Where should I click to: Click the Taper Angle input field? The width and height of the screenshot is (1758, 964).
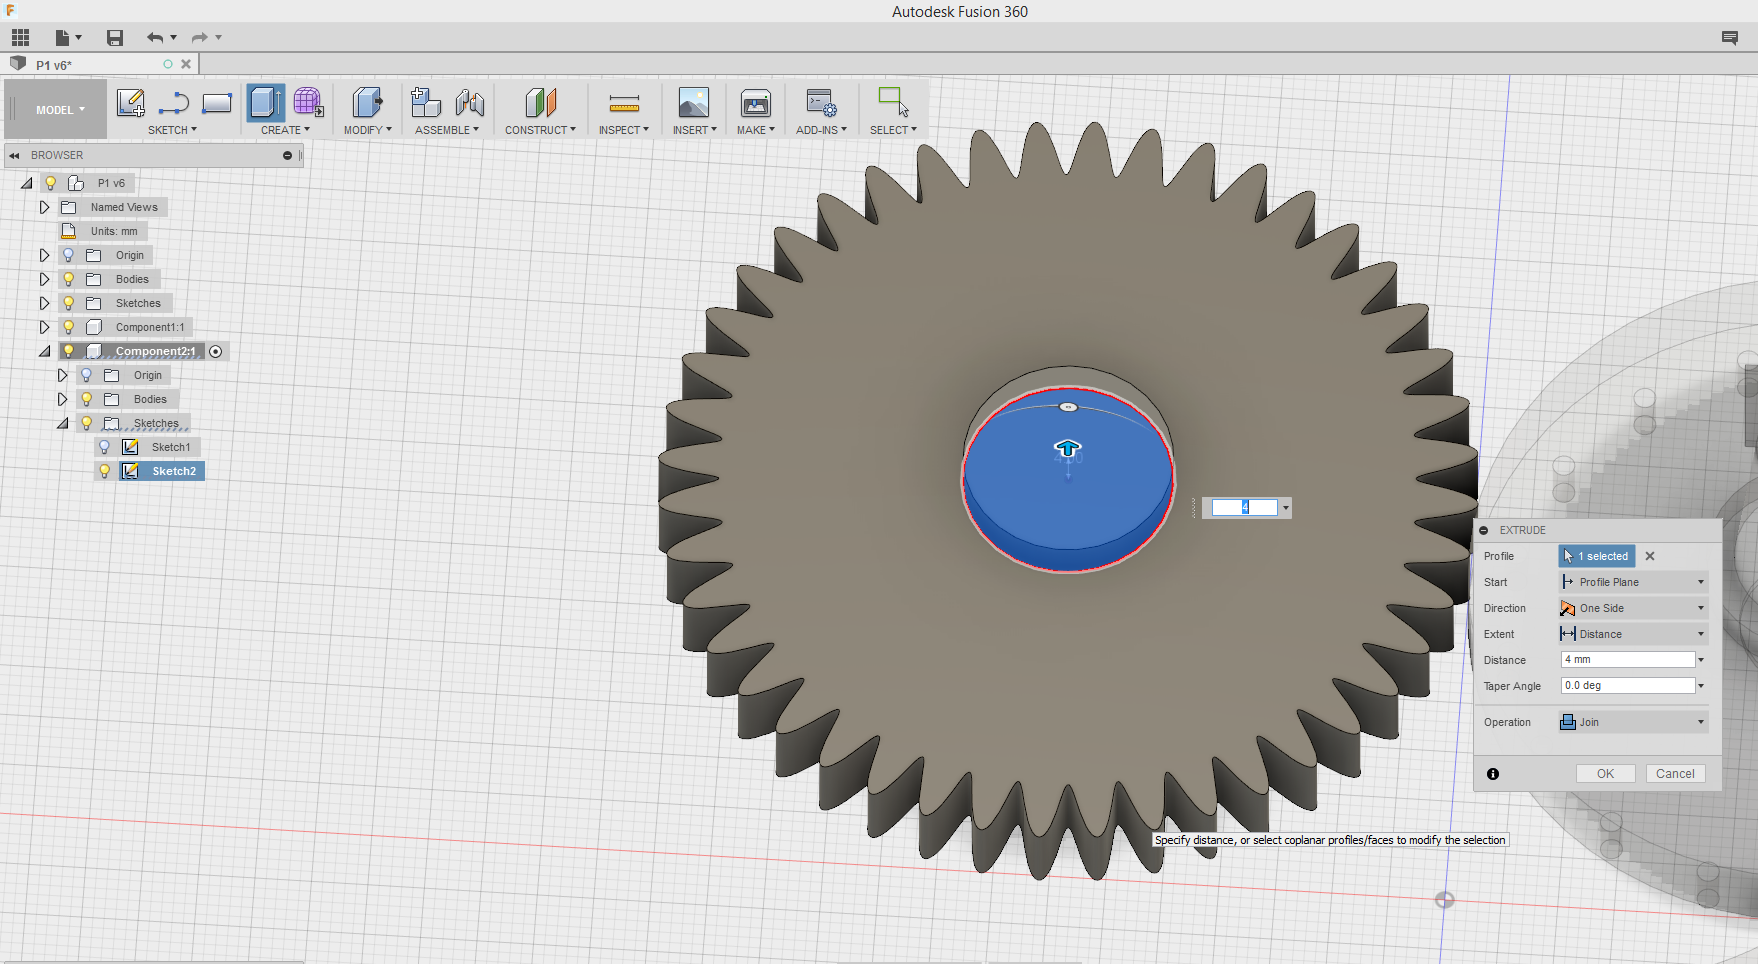pos(1627,685)
